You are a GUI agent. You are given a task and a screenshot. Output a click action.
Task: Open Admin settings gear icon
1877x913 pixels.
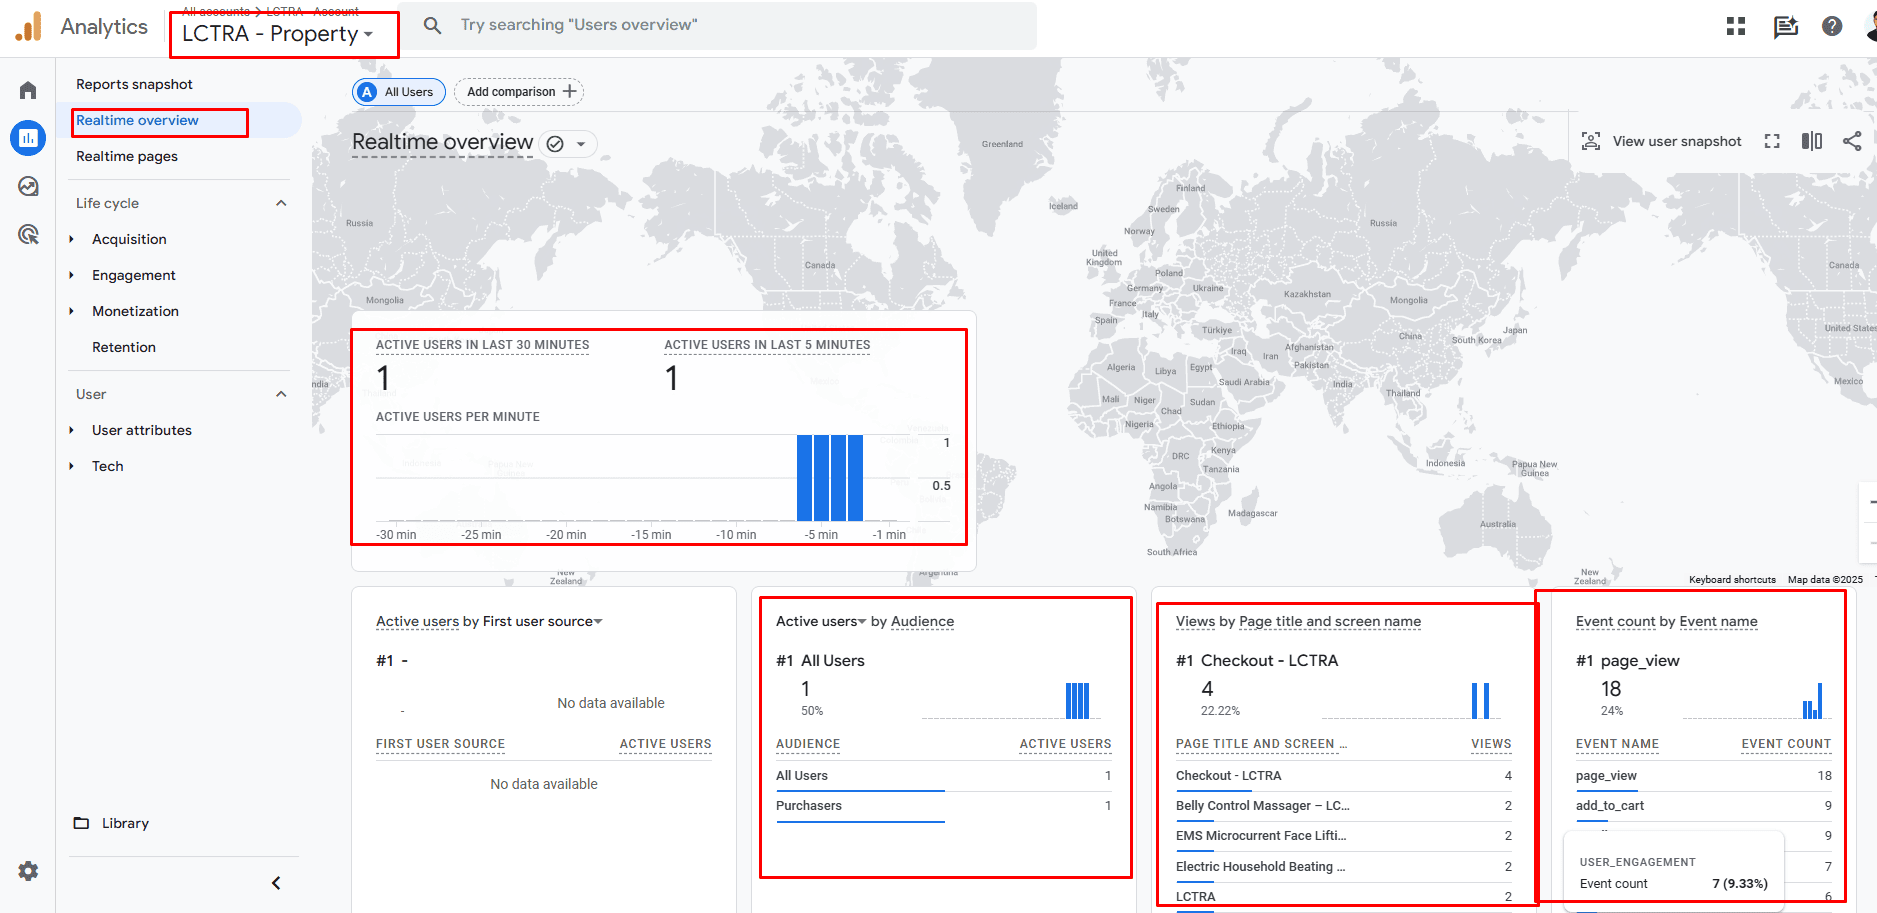pos(28,871)
